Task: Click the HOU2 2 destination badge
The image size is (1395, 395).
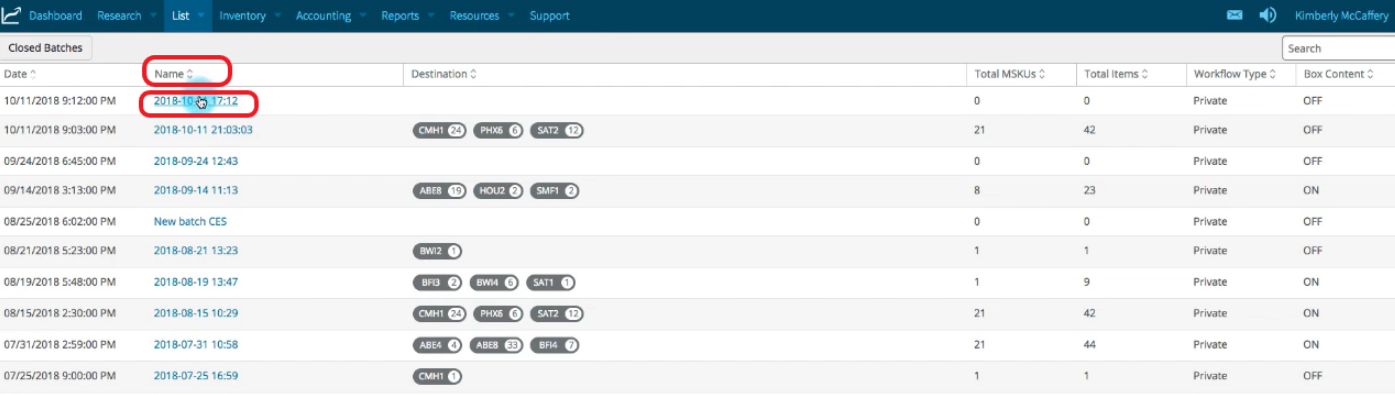Action: coord(497,191)
